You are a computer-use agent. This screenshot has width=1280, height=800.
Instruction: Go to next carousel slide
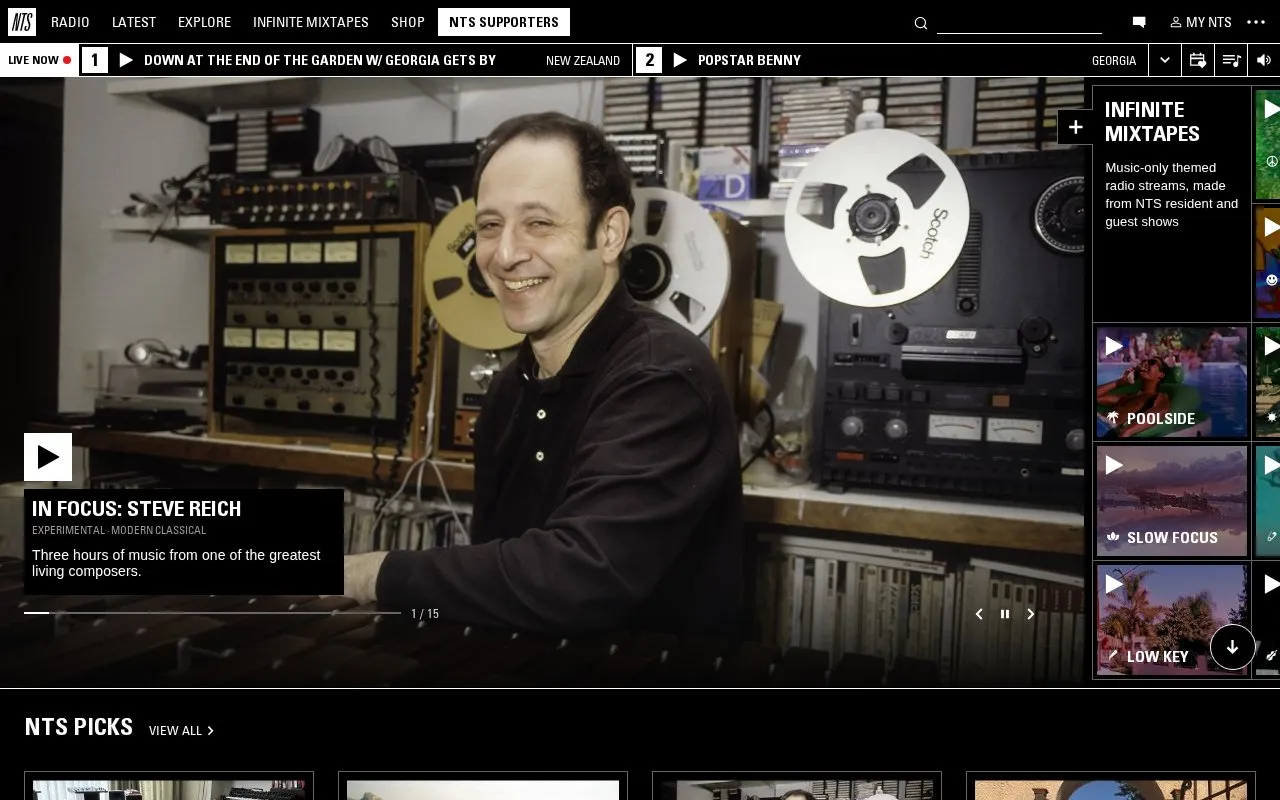1031,614
